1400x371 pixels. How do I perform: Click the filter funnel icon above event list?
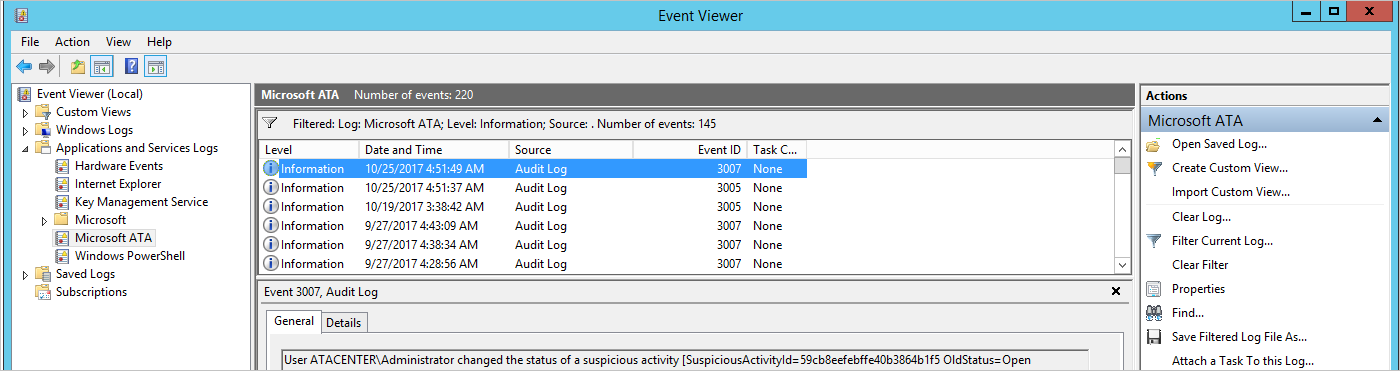pos(269,124)
